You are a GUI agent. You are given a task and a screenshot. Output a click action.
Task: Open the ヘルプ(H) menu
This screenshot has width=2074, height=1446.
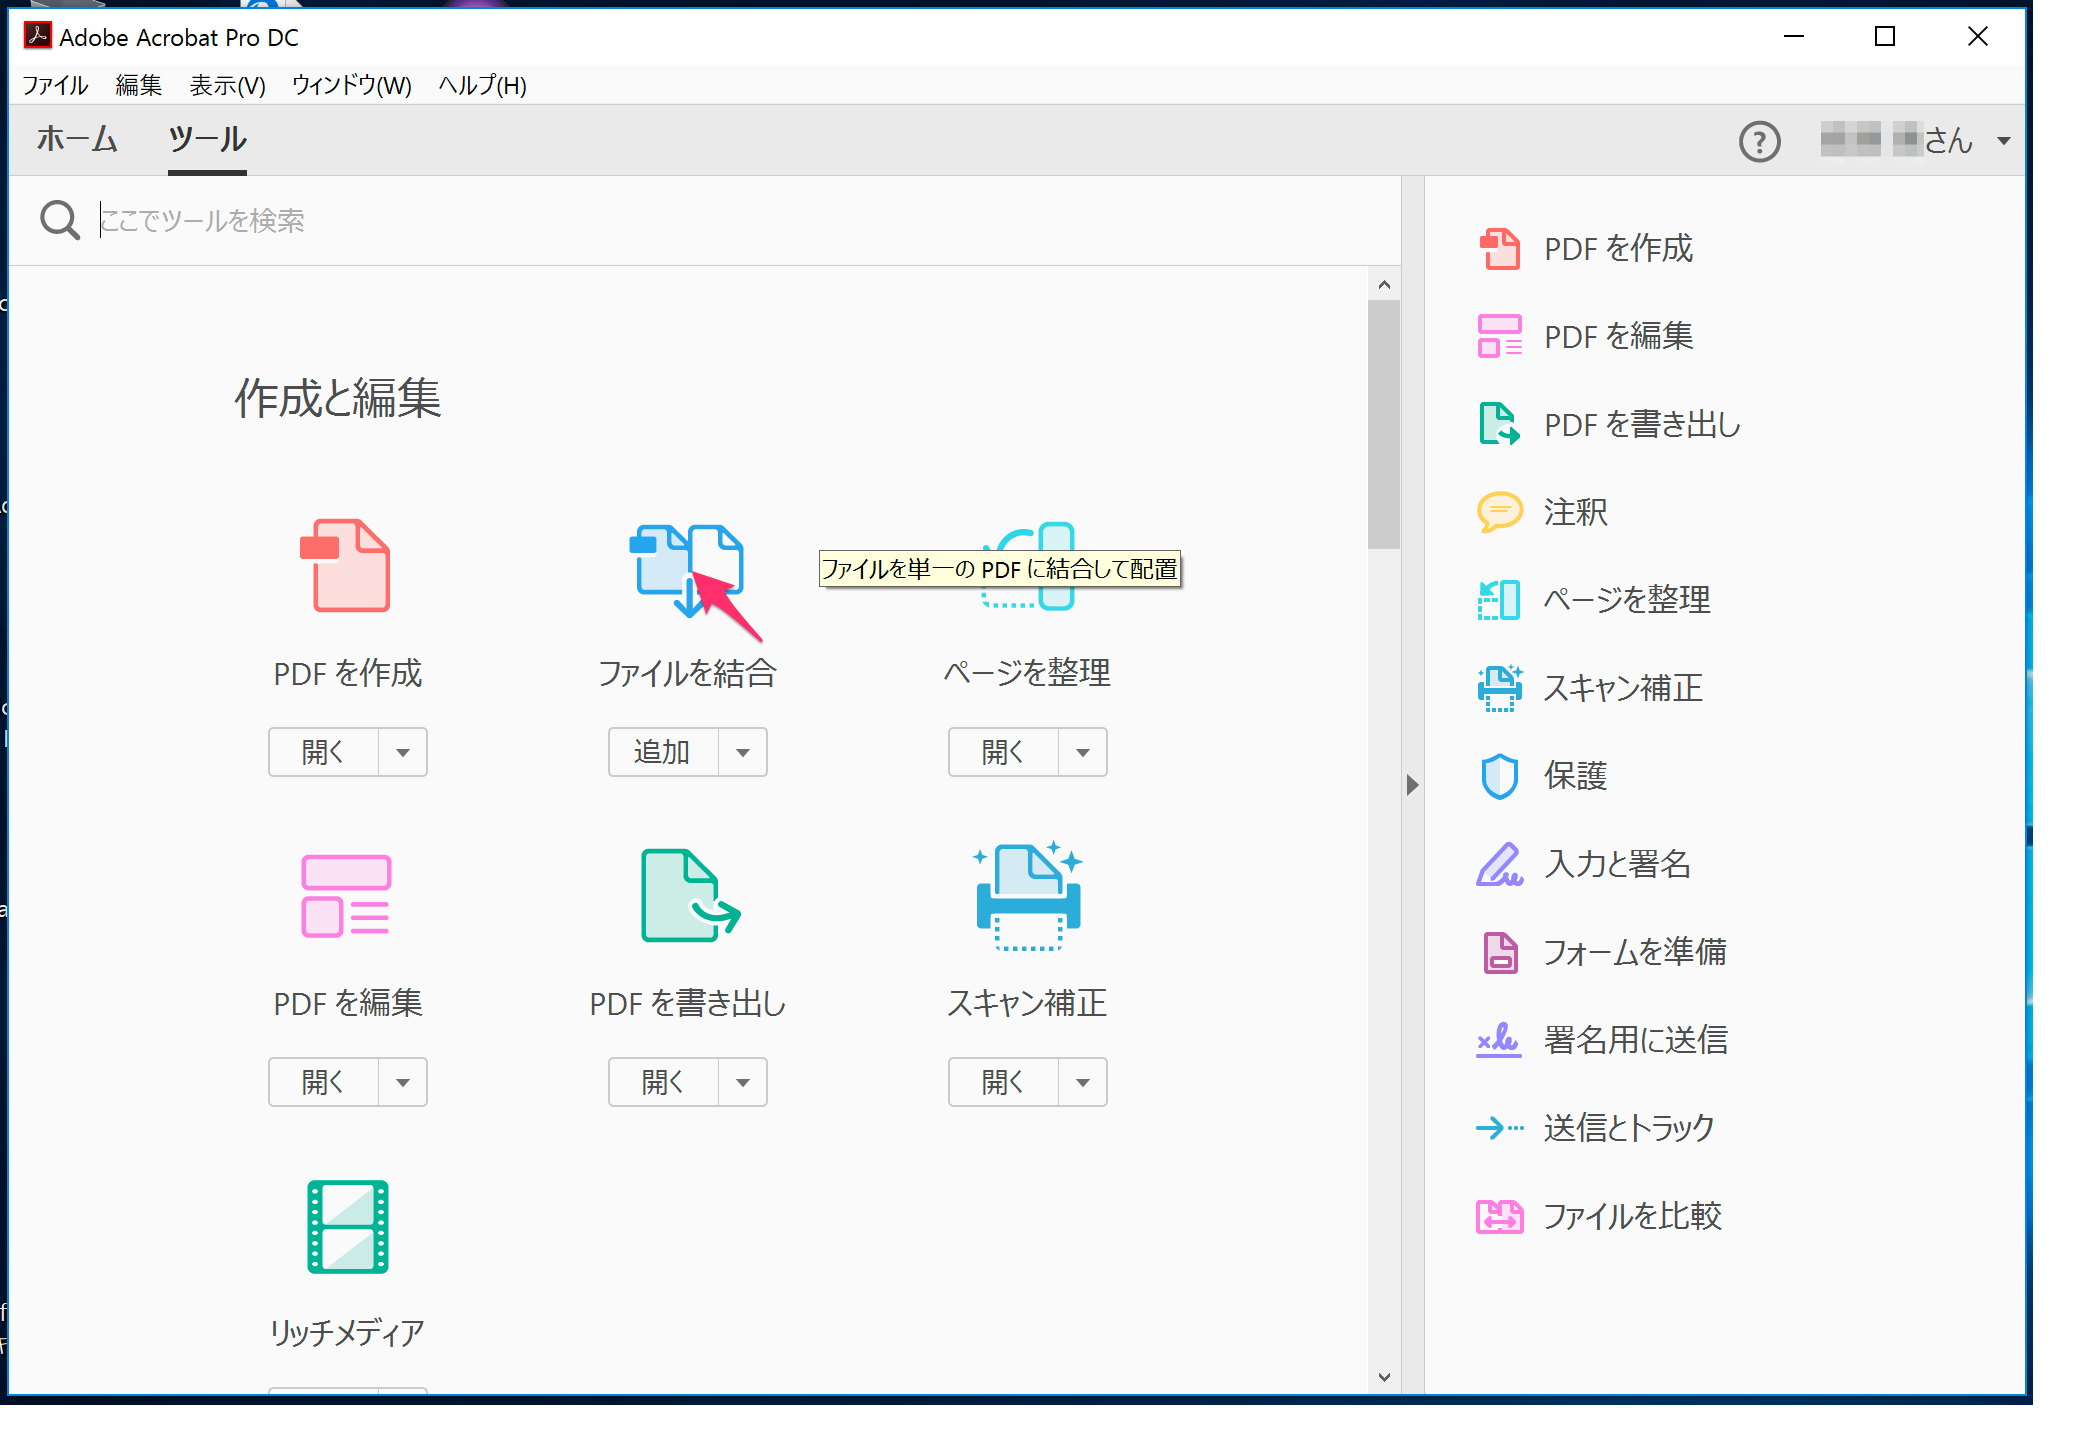pyautogui.click(x=483, y=85)
